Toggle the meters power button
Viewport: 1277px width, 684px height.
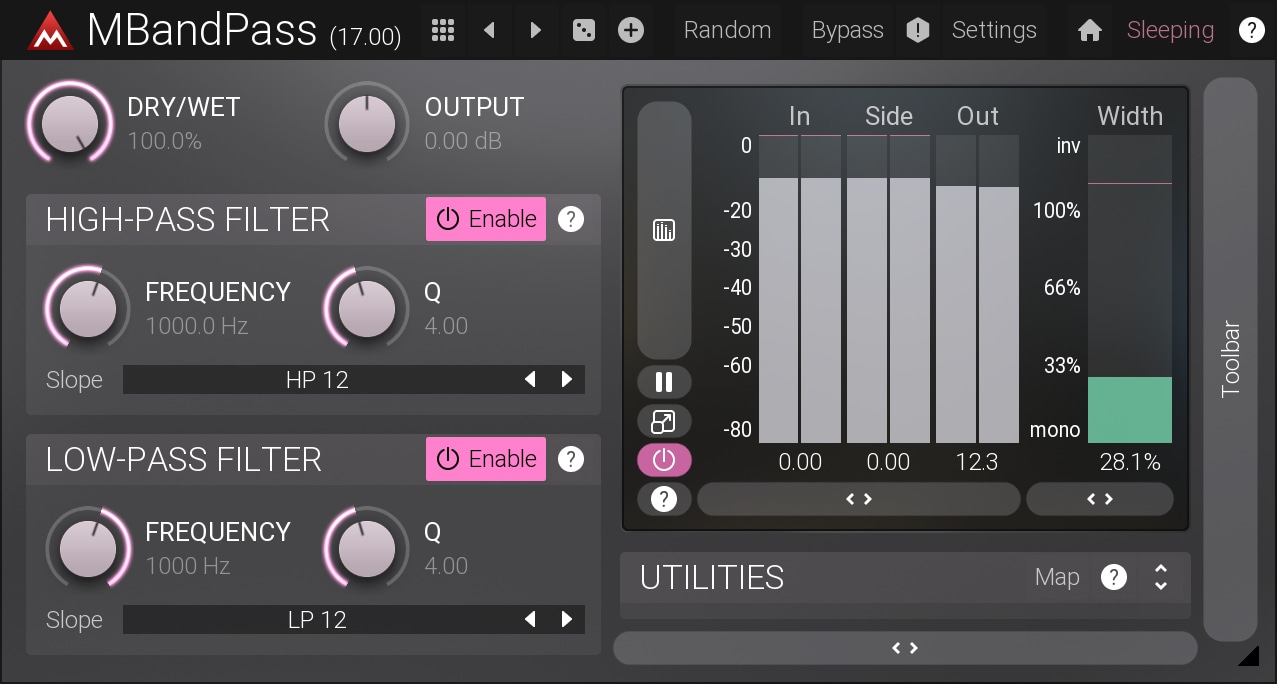[x=664, y=460]
